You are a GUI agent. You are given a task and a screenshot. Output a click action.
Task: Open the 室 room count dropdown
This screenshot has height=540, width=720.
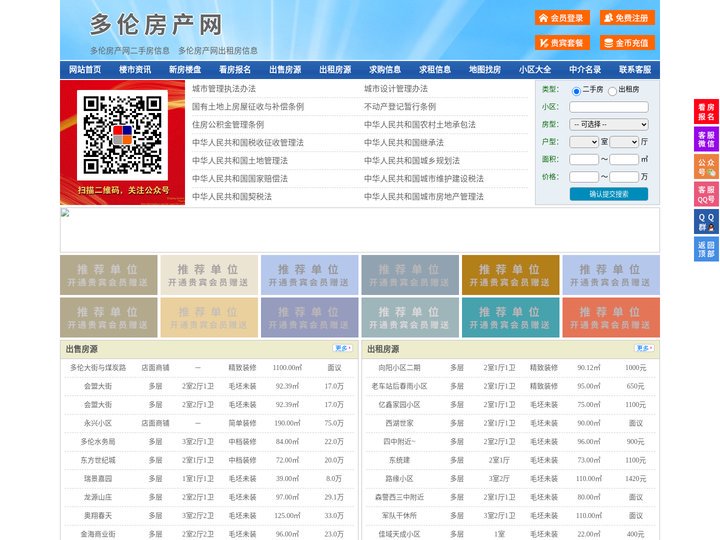(x=584, y=142)
